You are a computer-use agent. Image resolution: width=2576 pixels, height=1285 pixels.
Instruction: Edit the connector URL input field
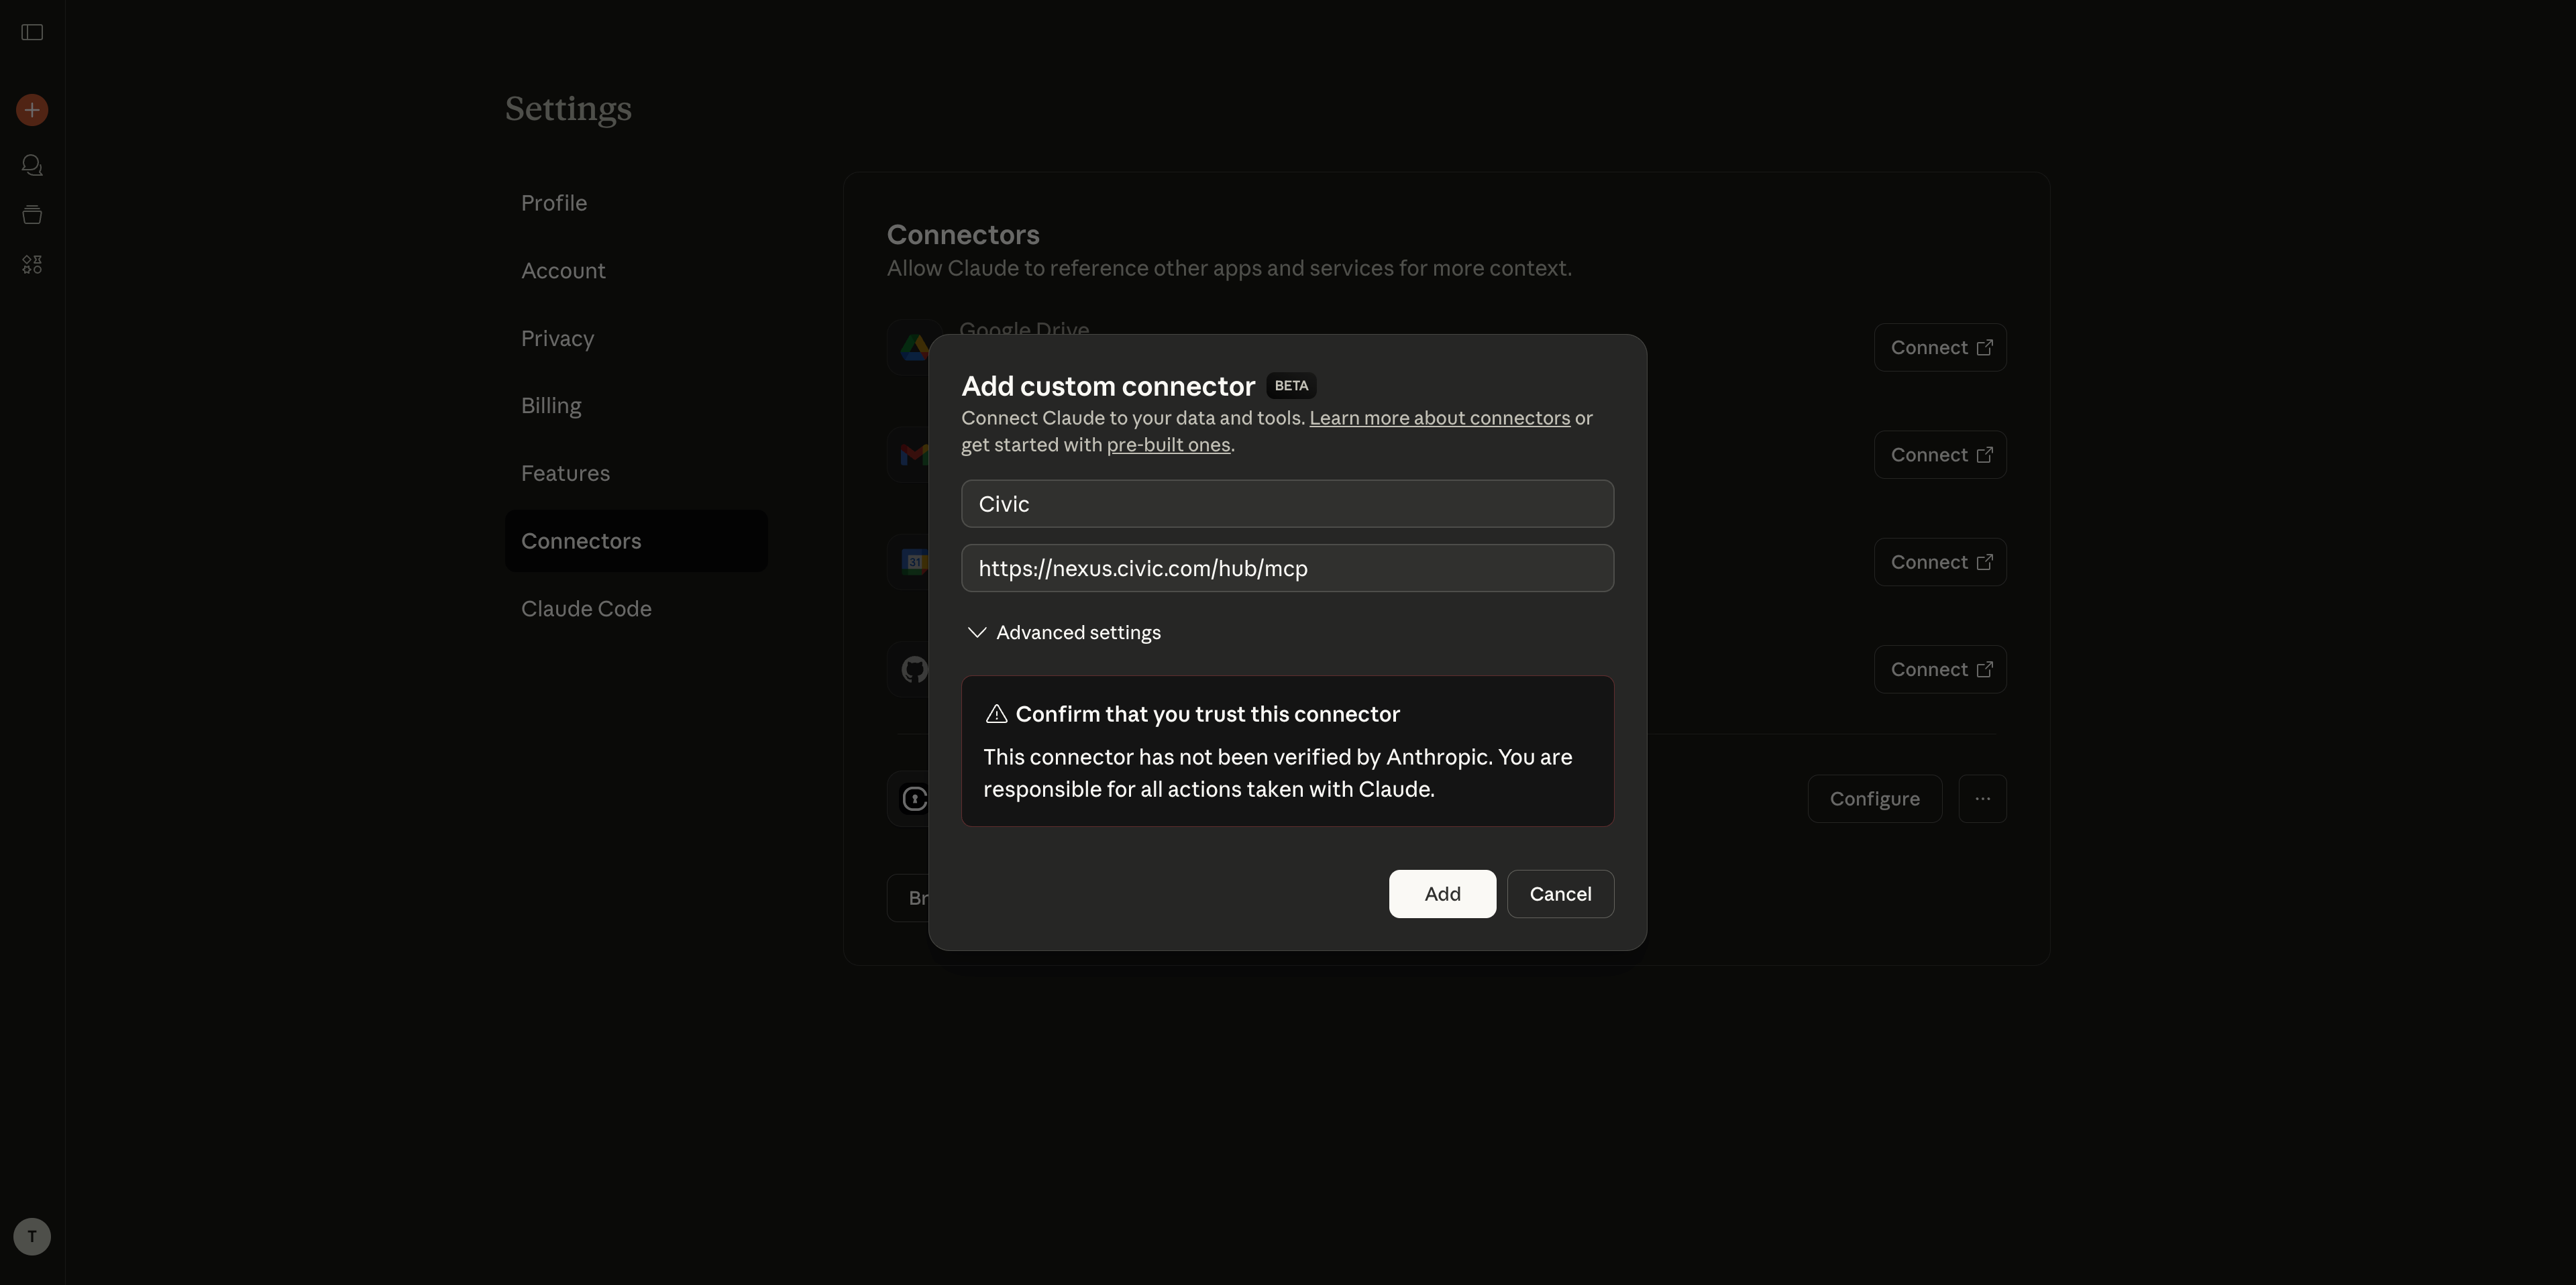click(1287, 568)
